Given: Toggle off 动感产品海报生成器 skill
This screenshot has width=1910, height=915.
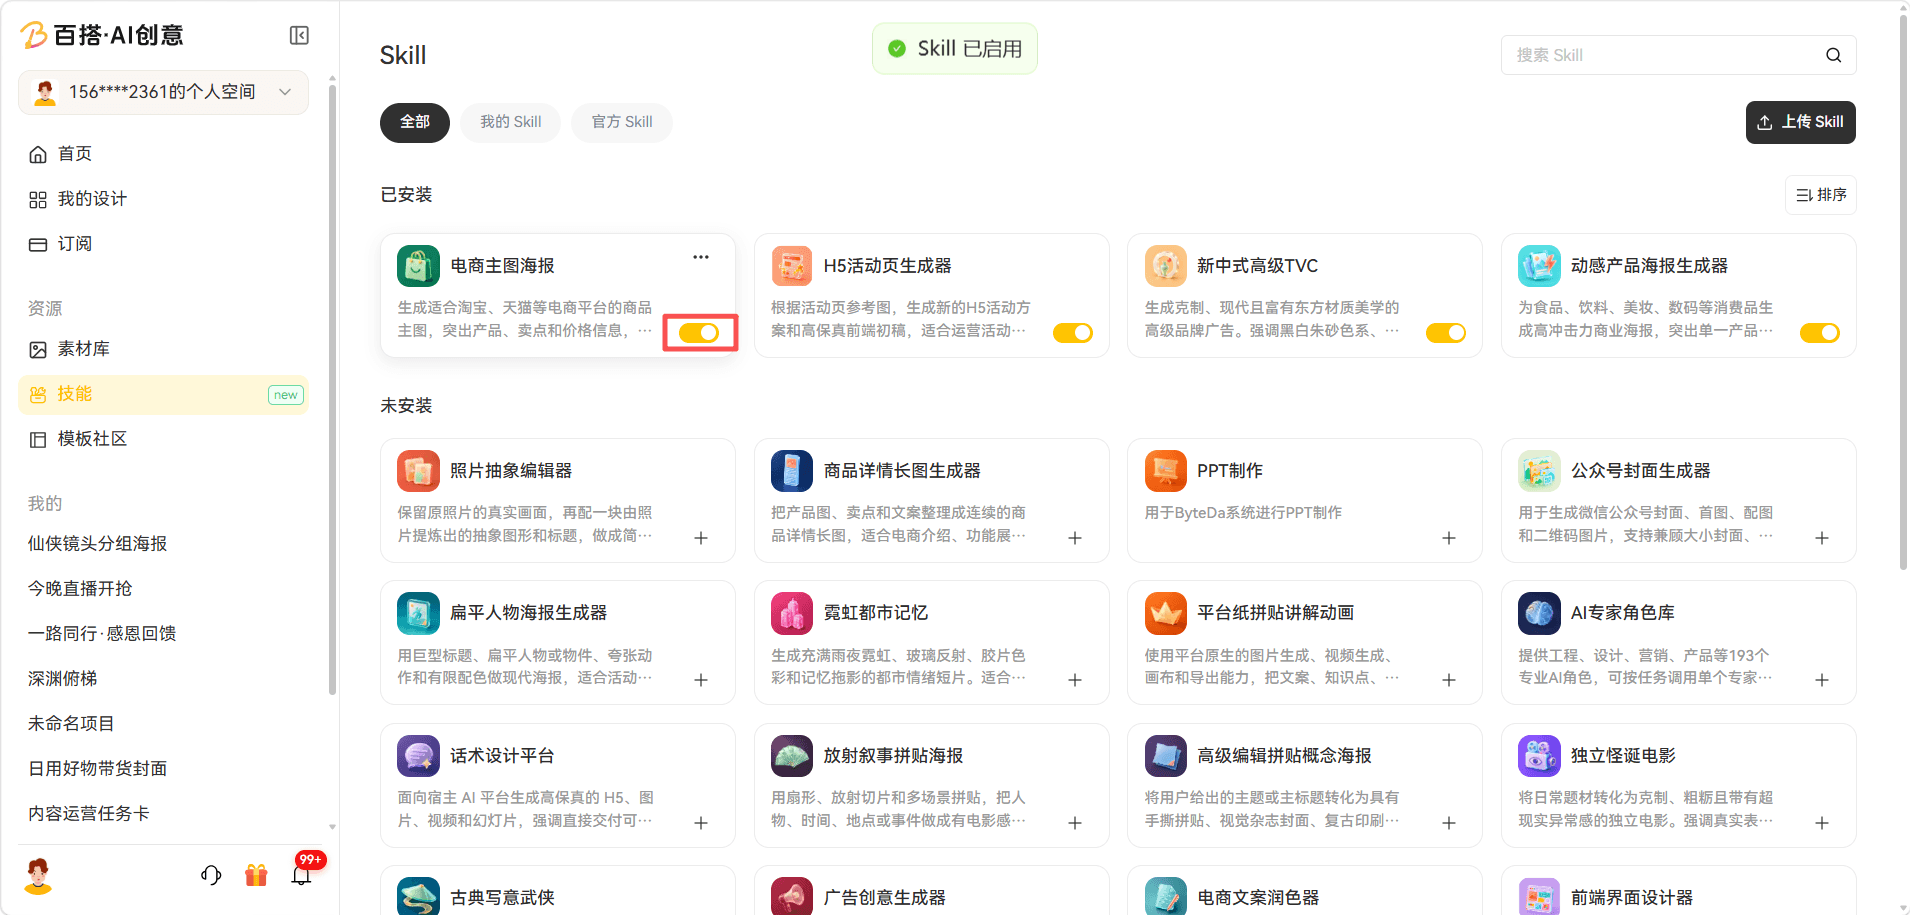Looking at the screenshot, I should (1820, 333).
